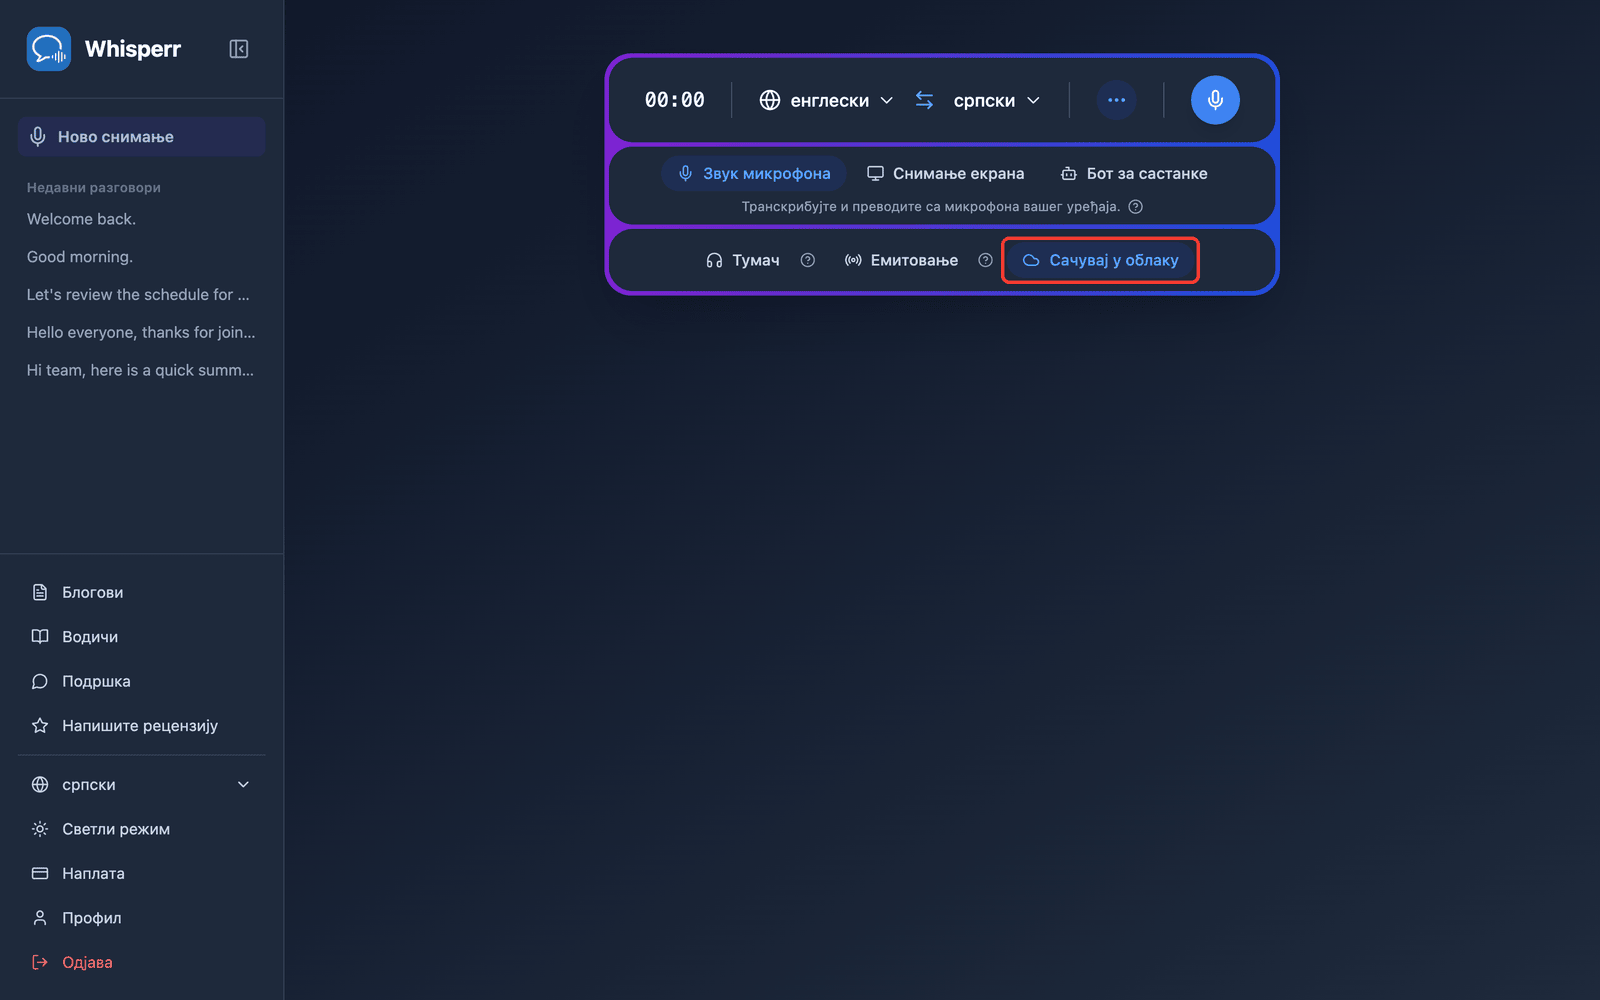Select the Бот за састанке tab

click(x=1134, y=174)
